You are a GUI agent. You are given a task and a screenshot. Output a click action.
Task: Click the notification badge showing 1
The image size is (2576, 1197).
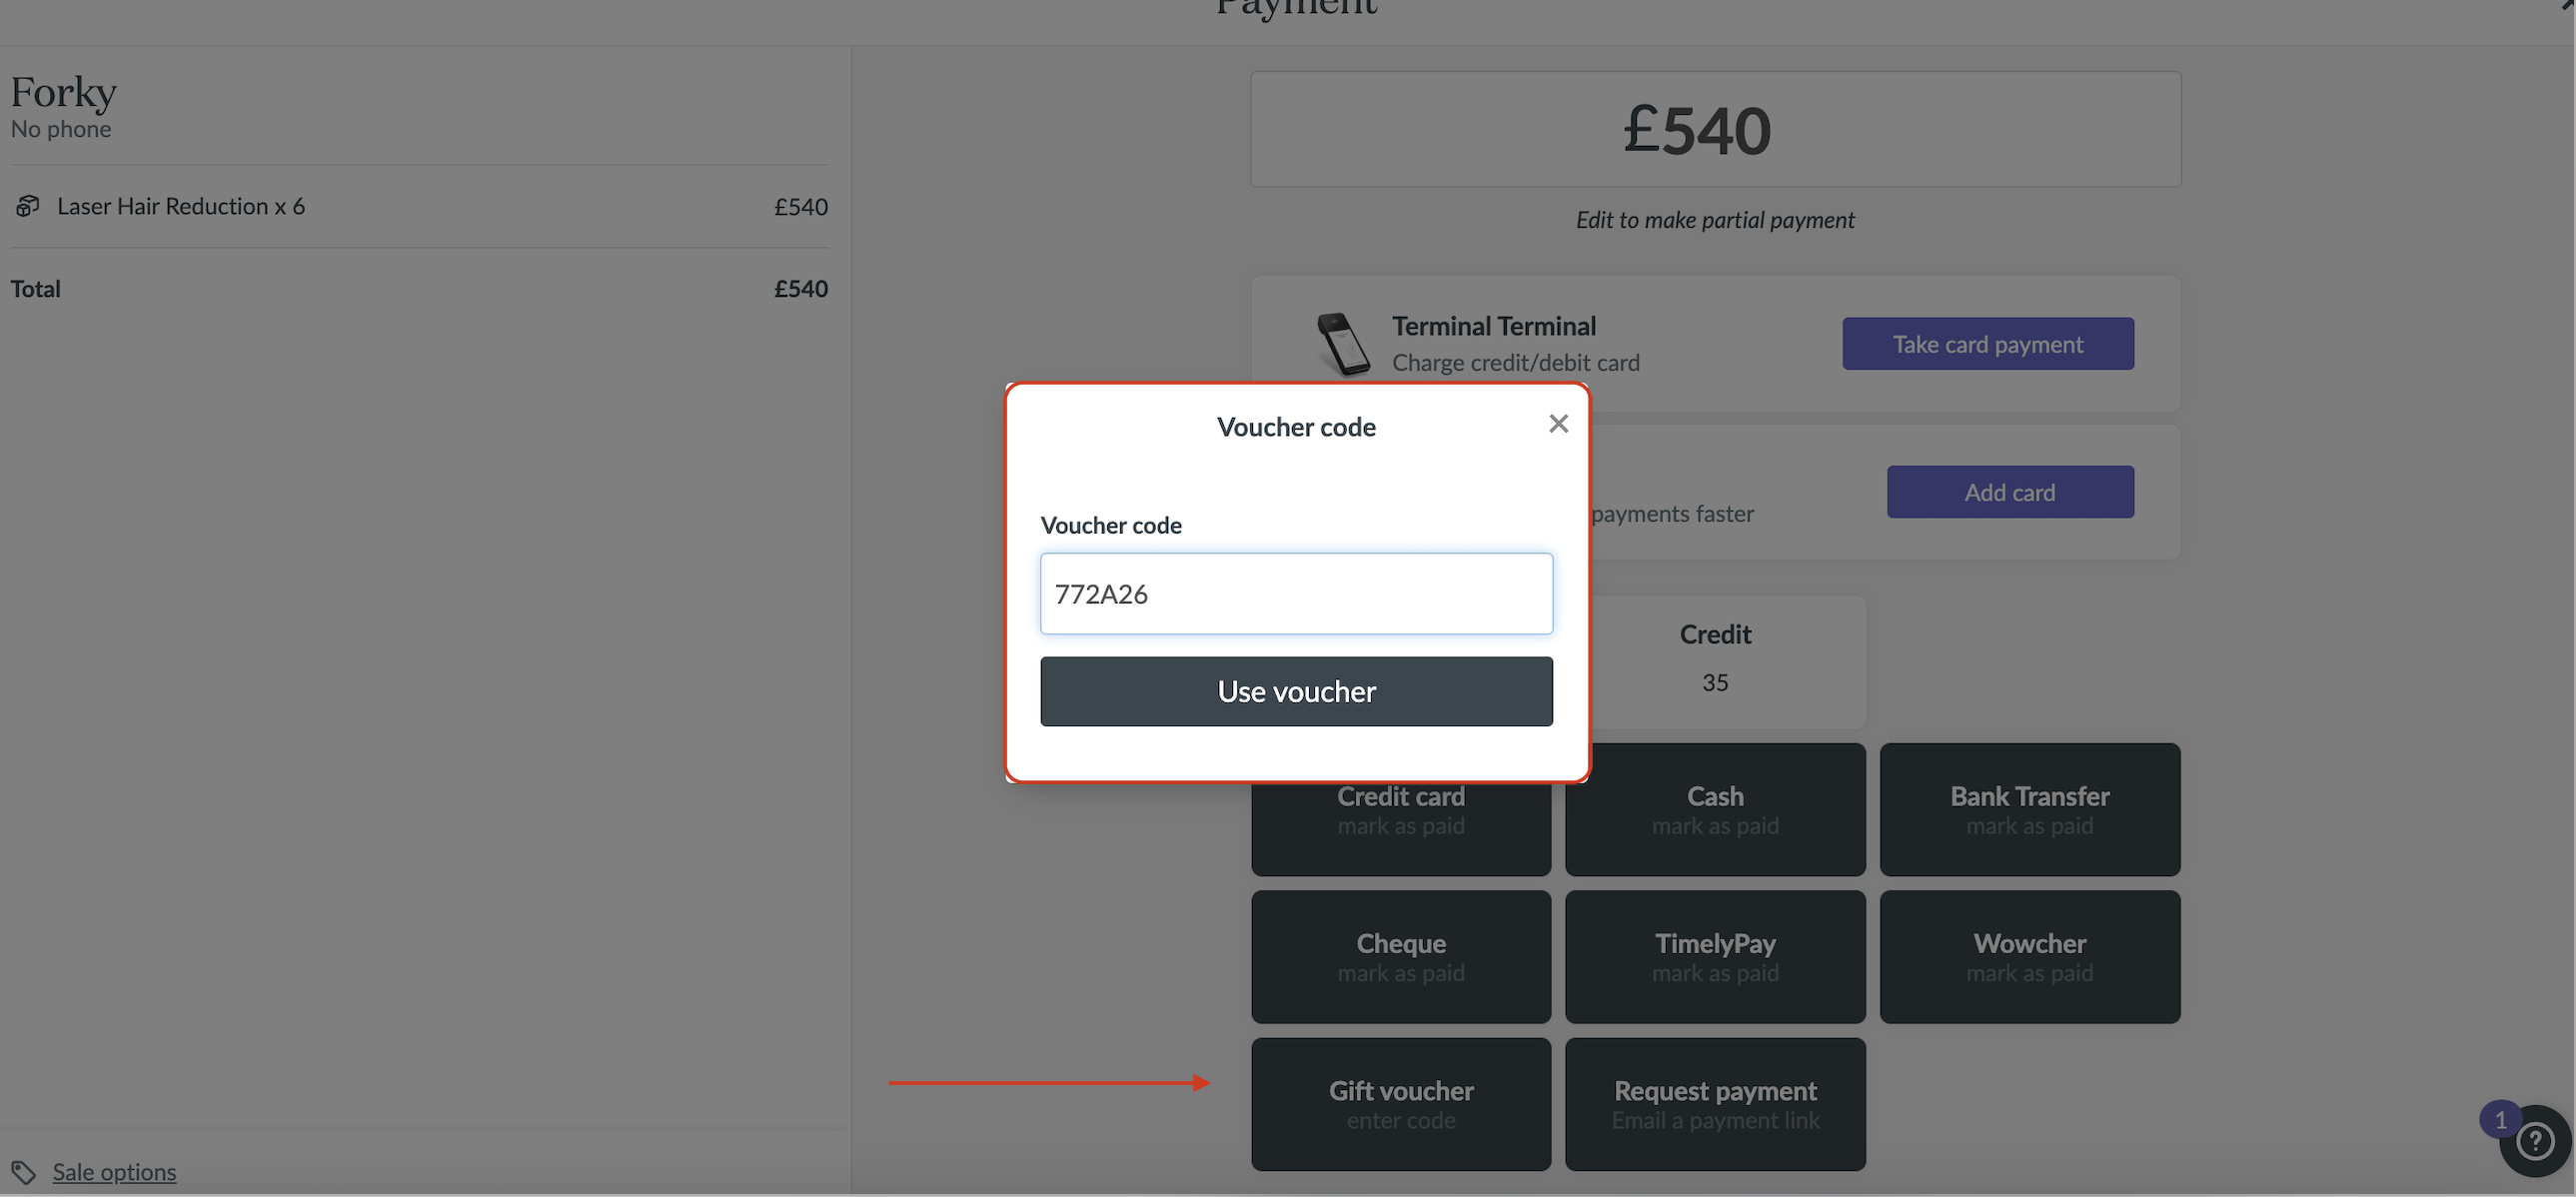(2501, 1119)
